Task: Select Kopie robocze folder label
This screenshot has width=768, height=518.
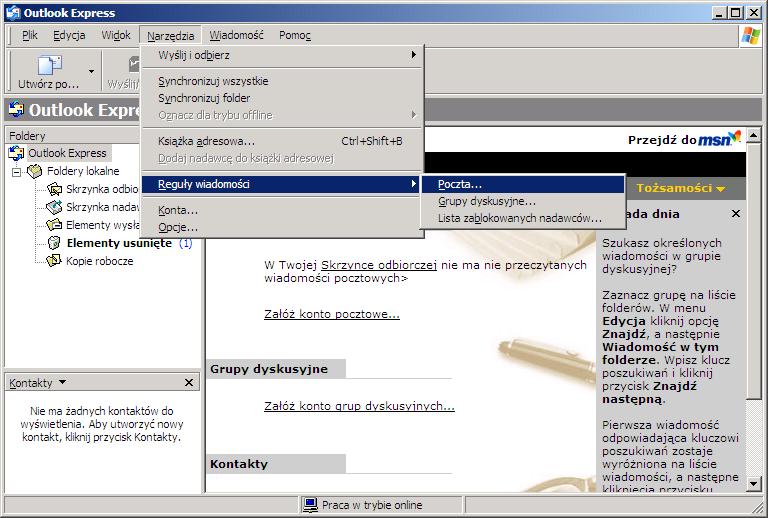Action: tap(99, 261)
